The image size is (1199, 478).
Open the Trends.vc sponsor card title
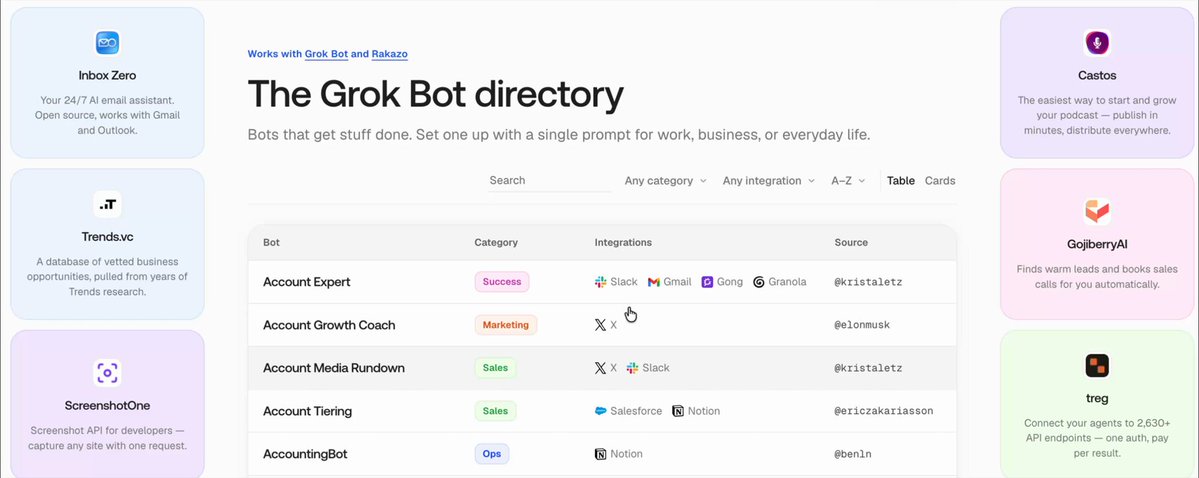pos(107,237)
